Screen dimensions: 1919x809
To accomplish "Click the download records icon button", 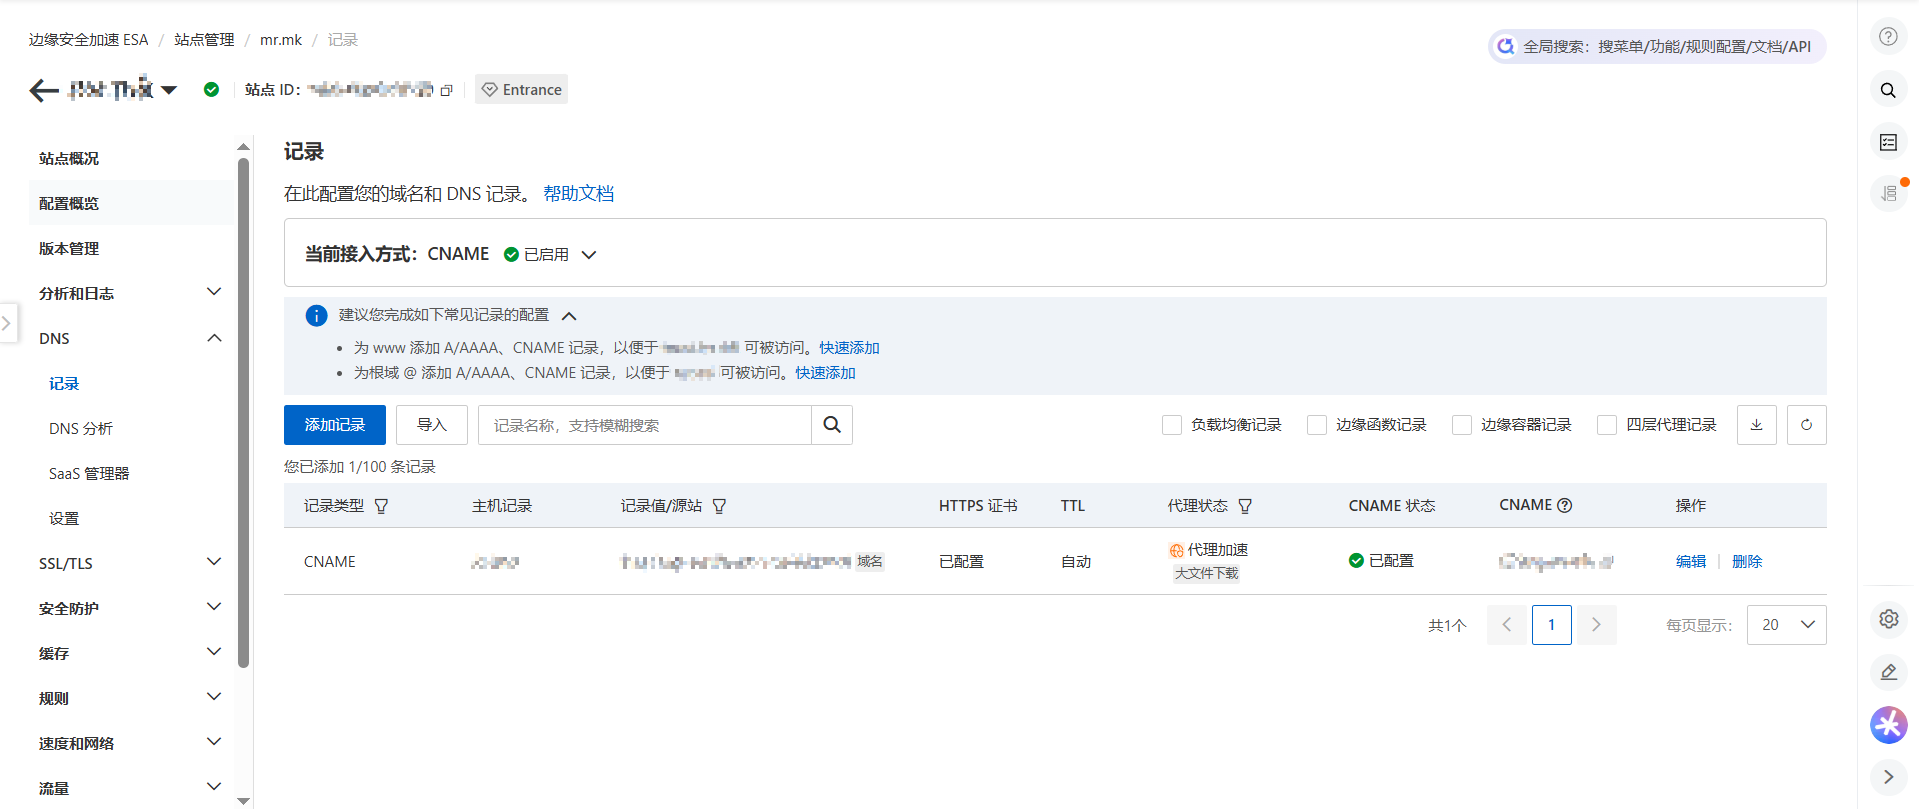I will [x=1757, y=425].
